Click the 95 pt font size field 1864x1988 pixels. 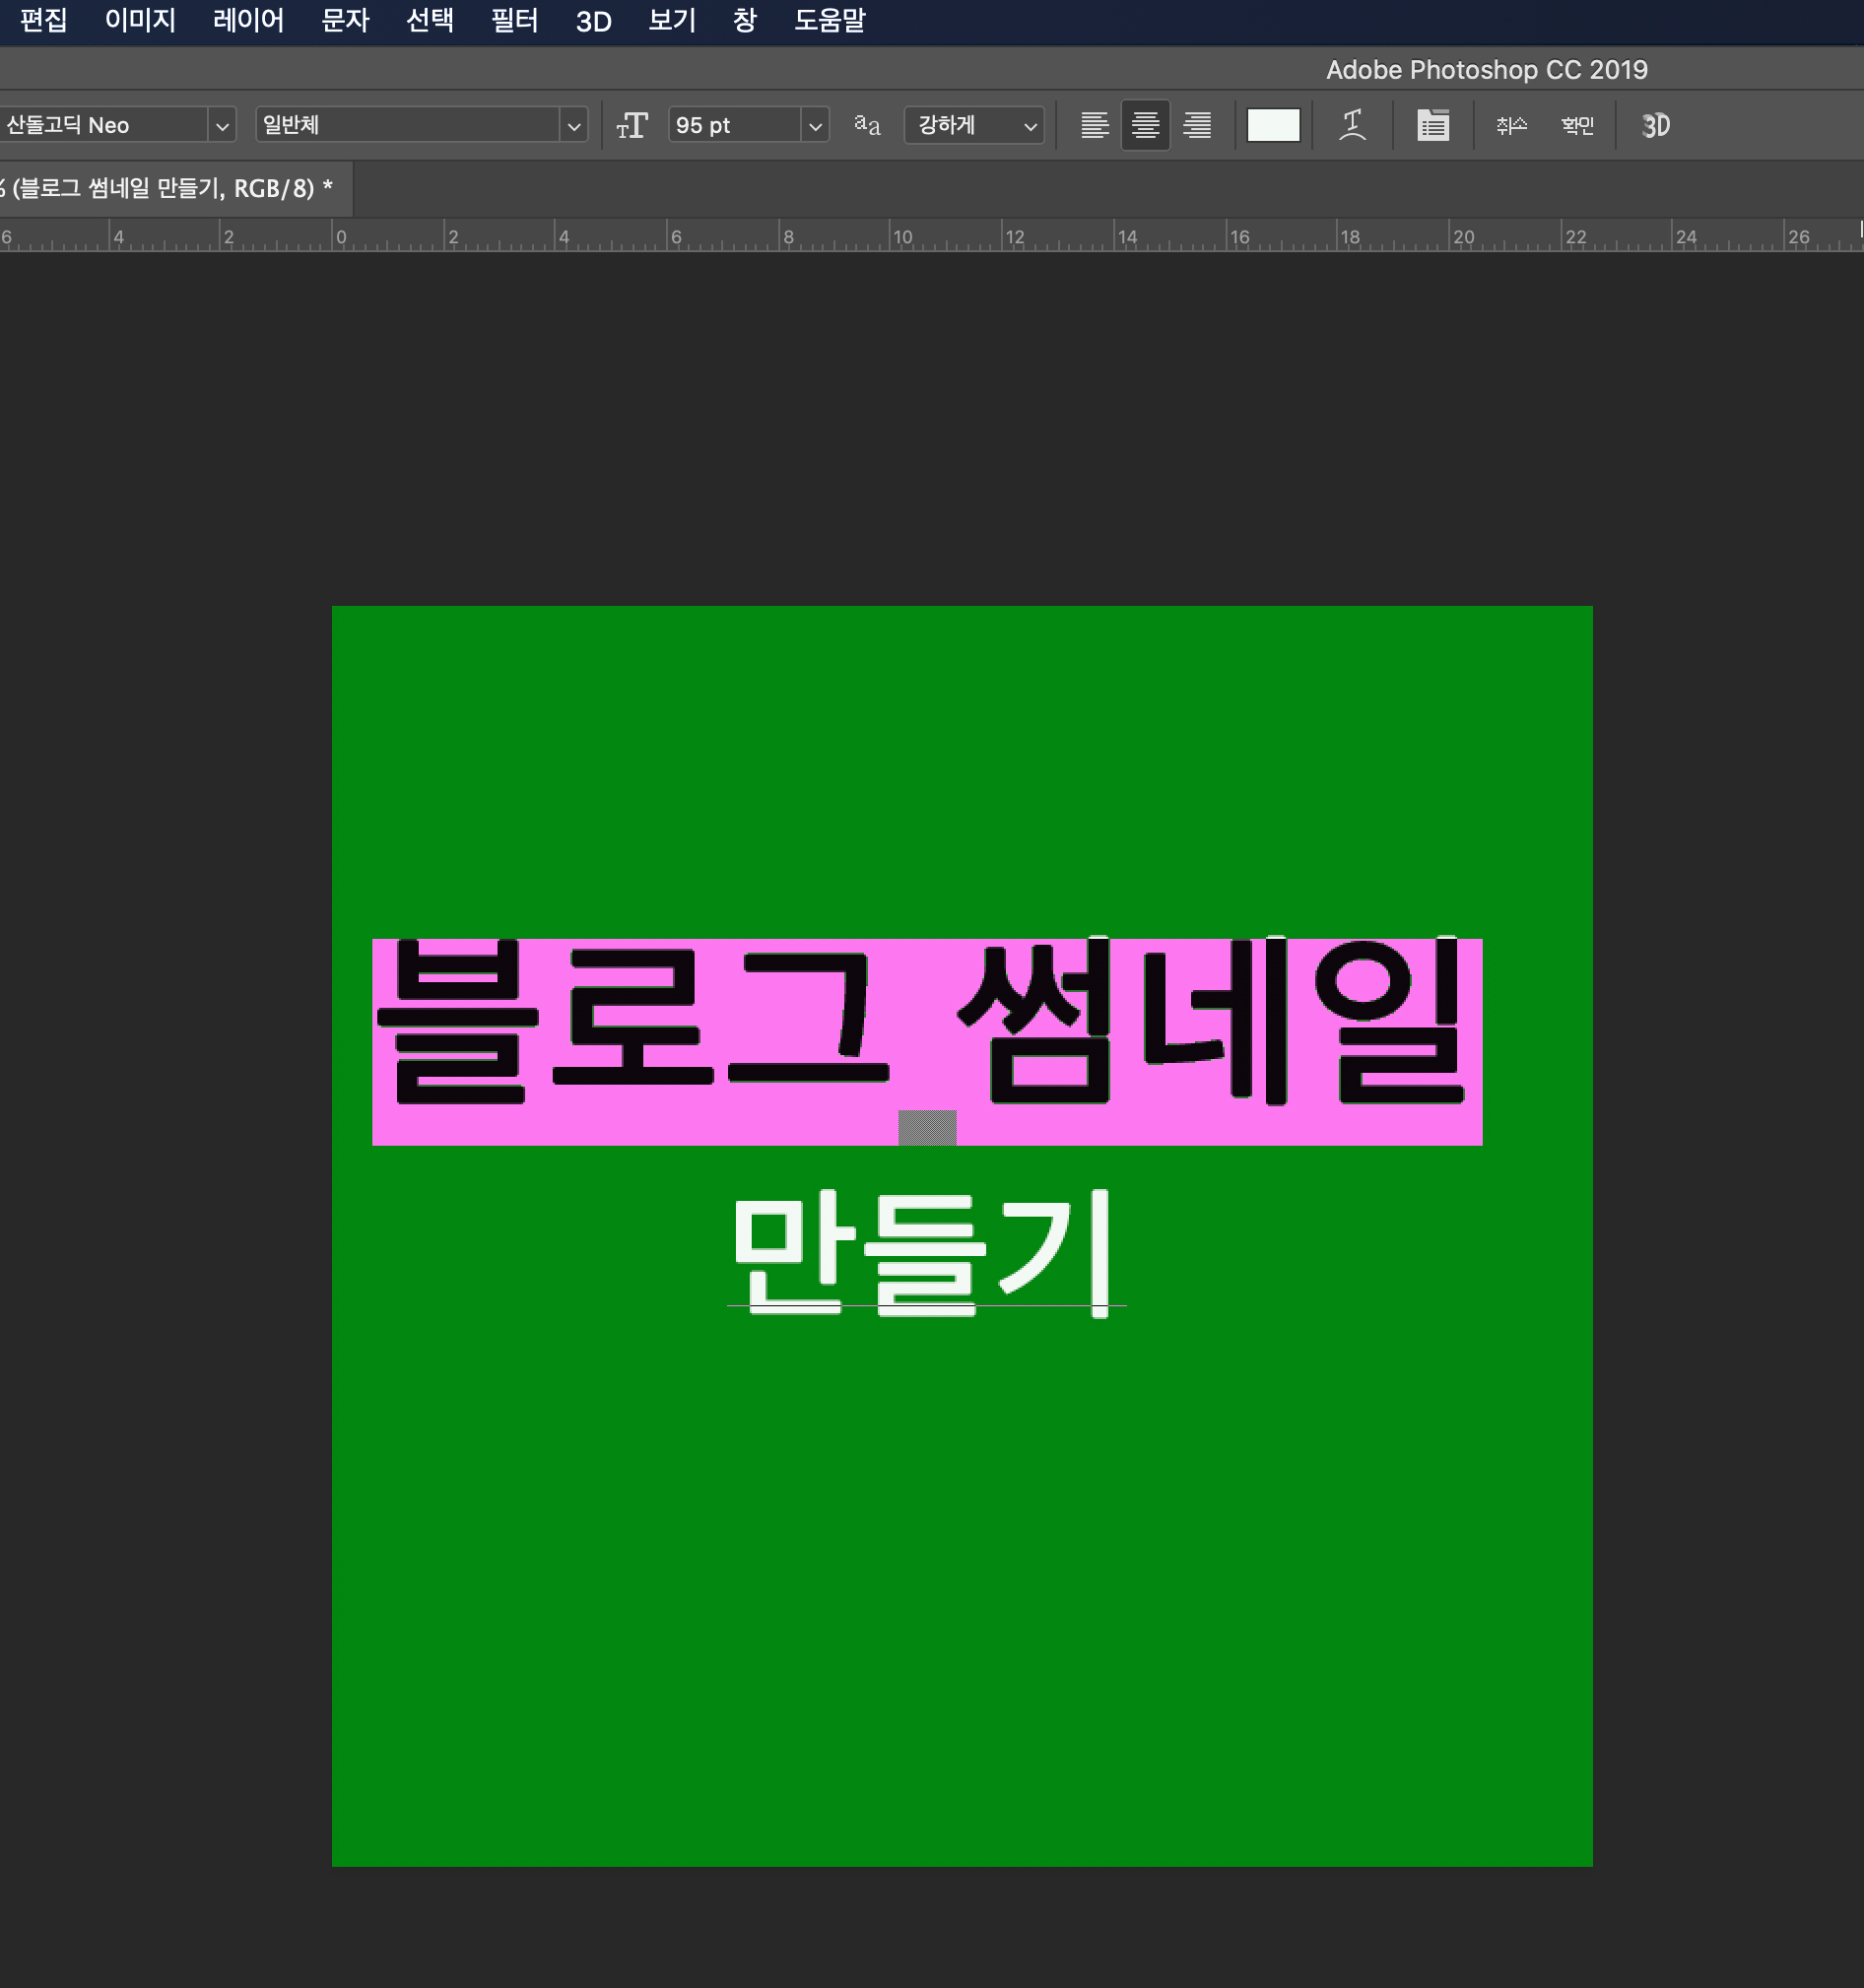735,125
